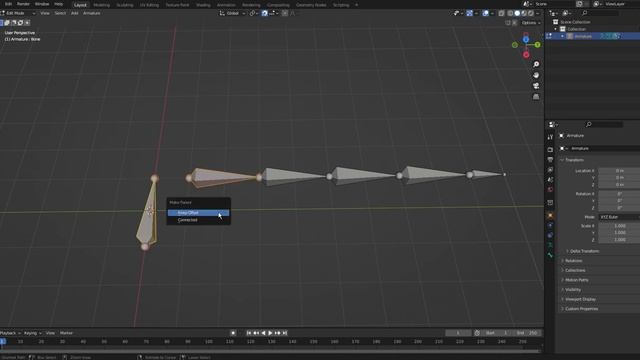Select rendered viewport shading

[x=531, y=13]
